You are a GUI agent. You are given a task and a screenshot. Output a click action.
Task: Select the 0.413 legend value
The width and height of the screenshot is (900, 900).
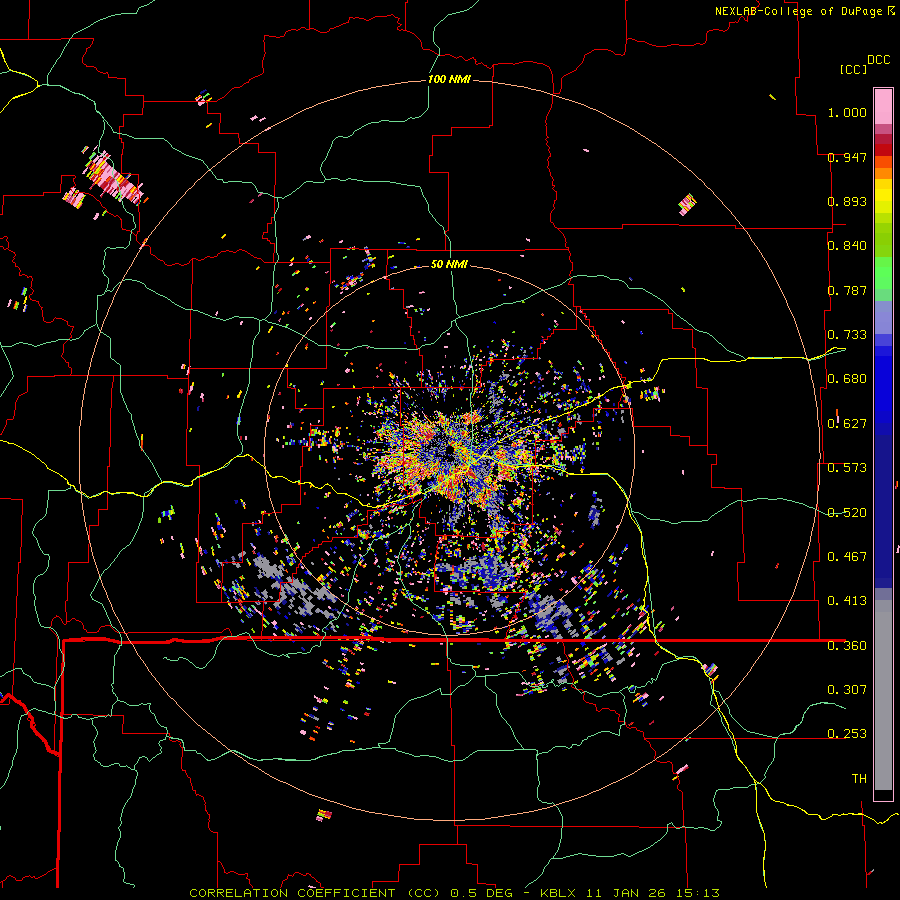pos(847,601)
